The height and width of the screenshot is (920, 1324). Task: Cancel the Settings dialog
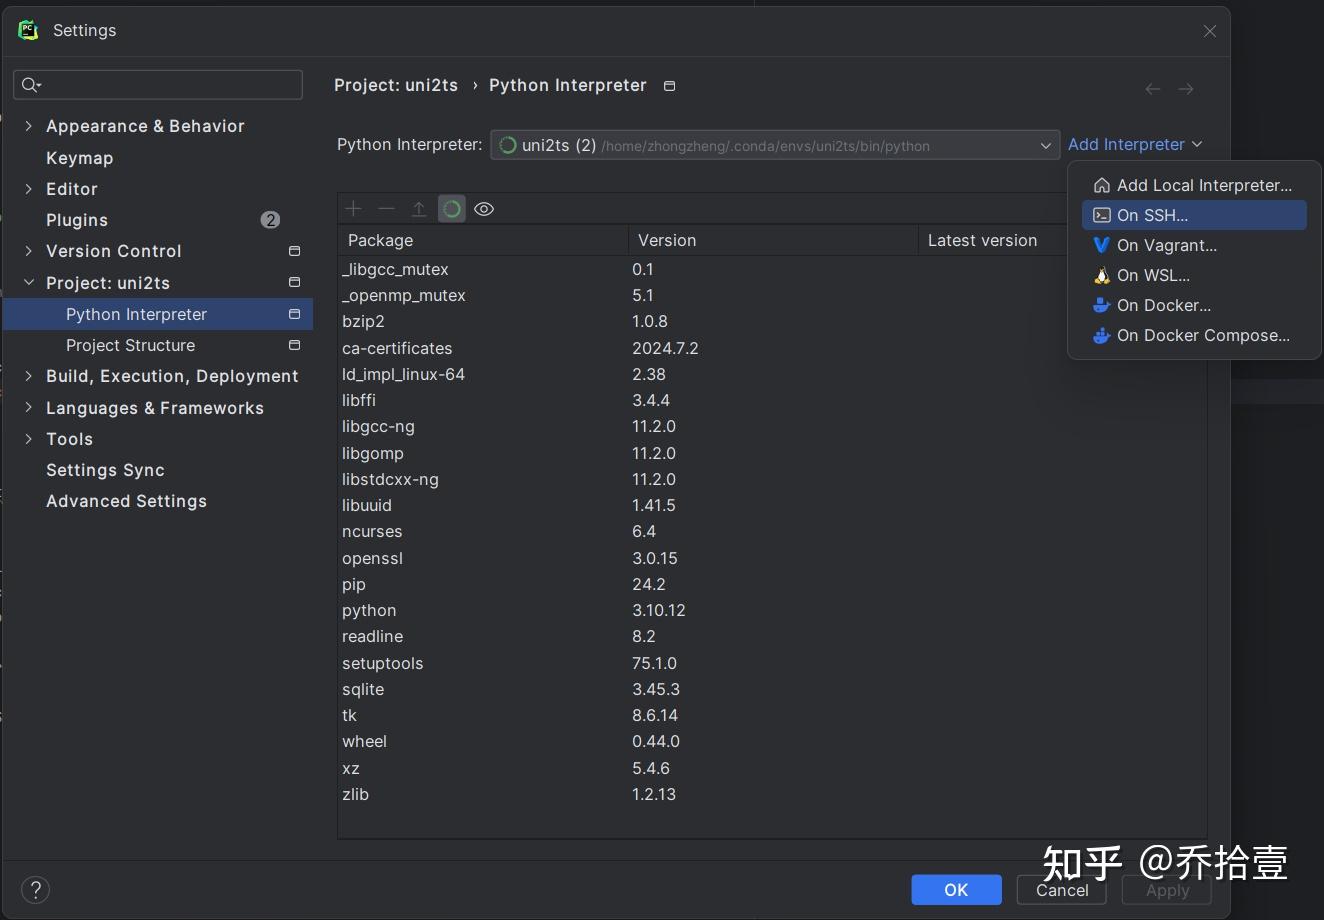tap(1061, 890)
